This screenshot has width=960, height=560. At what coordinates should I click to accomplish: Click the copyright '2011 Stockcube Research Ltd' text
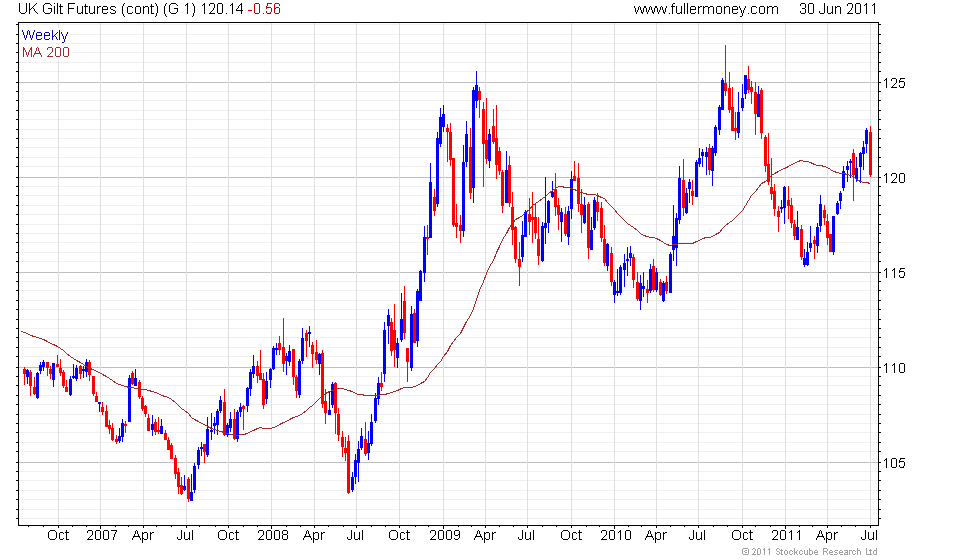(809, 552)
